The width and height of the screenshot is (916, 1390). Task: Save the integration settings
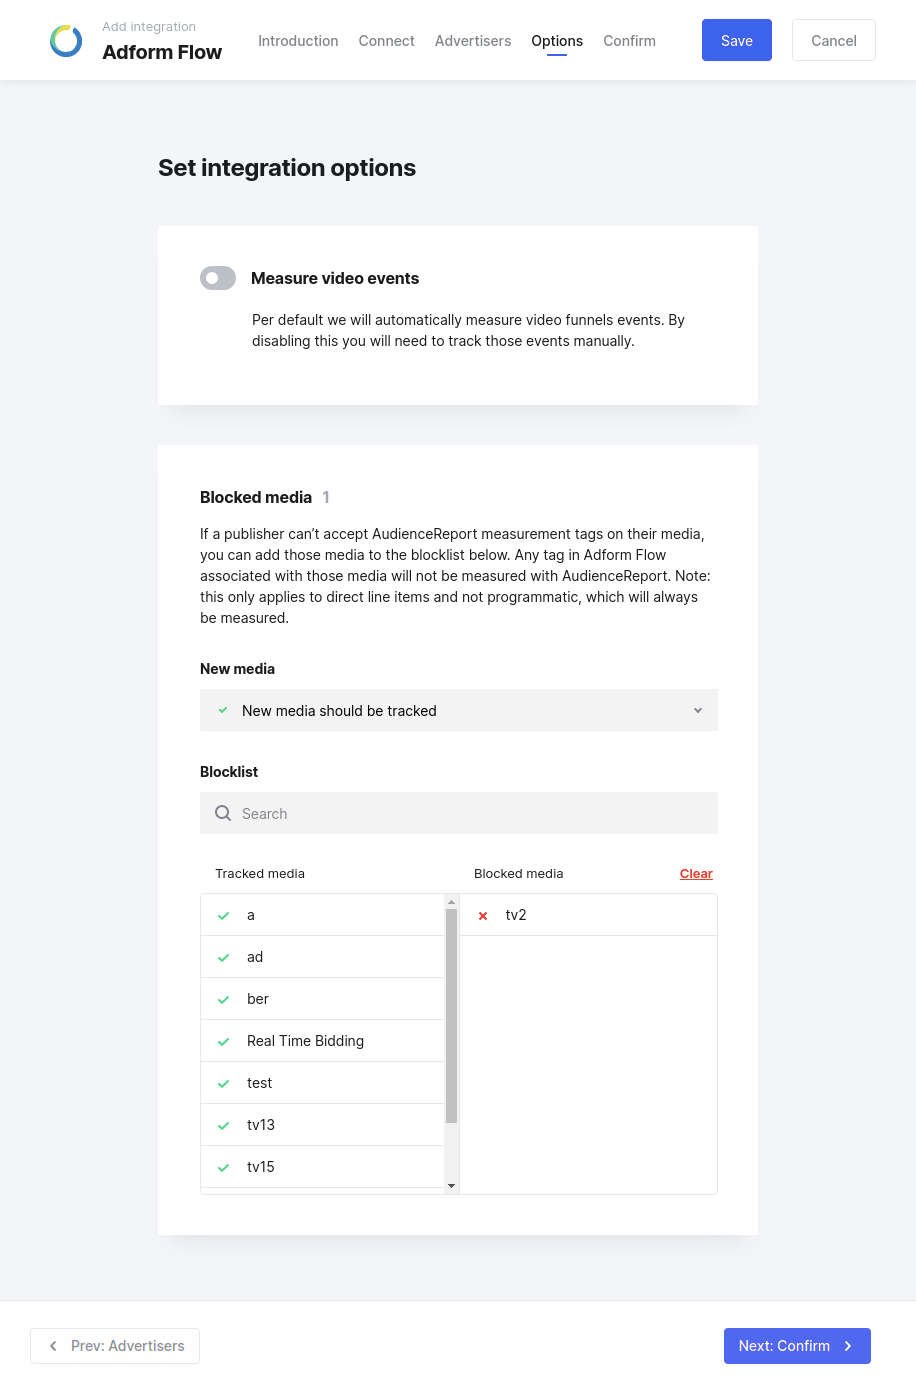pyautogui.click(x=737, y=40)
